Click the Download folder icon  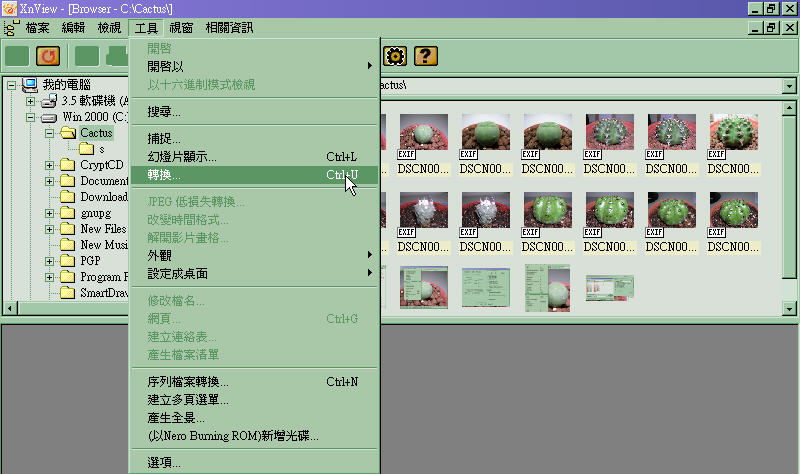point(67,197)
